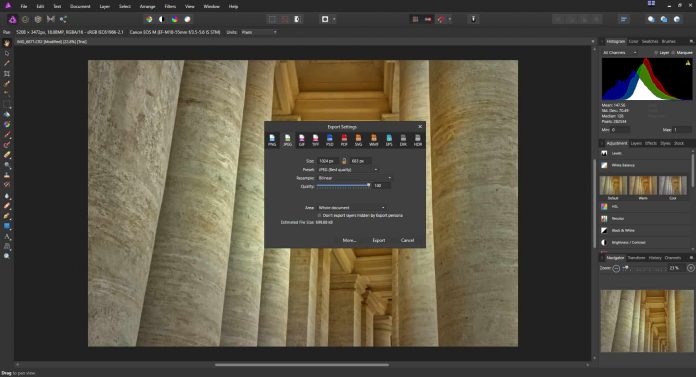Click the zoom out minus button in Navigator
696x377 pixels.
click(x=616, y=268)
